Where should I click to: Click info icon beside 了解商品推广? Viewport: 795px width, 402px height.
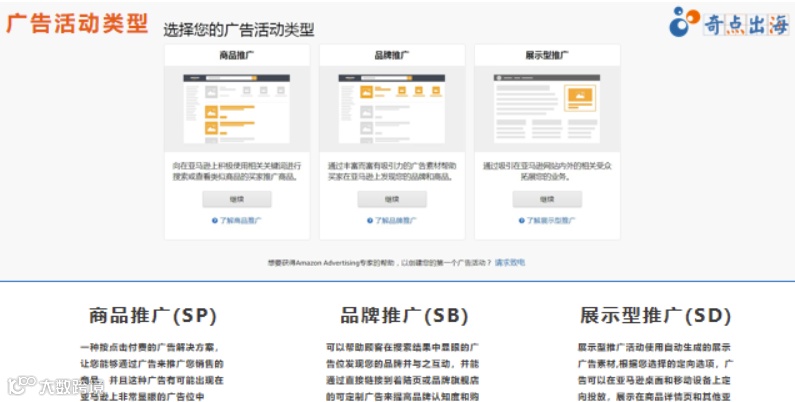(214, 221)
